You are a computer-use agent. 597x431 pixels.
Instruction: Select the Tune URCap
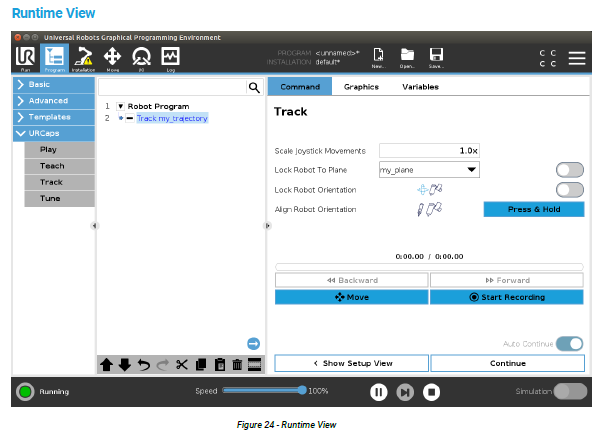59,198
